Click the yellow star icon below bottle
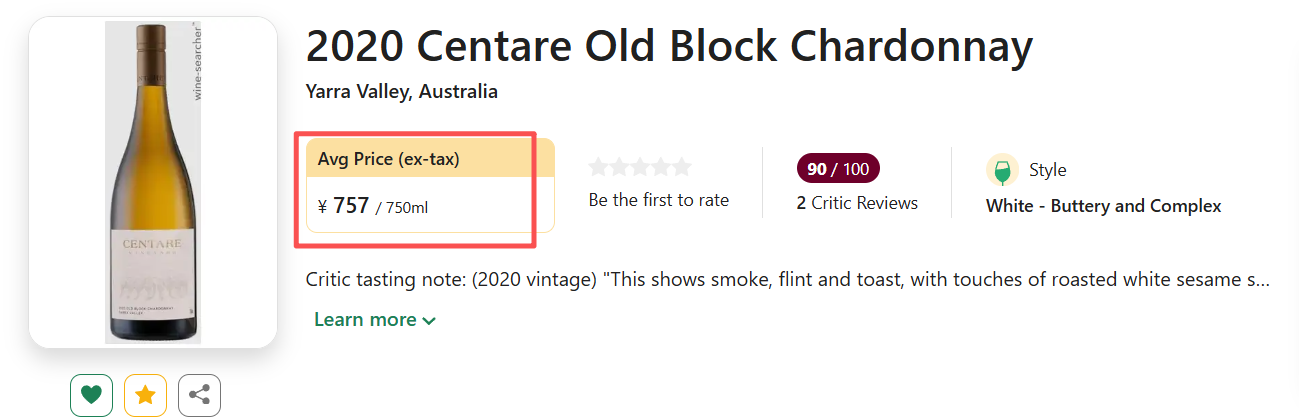This screenshot has height=420, width=1299. 145,395
